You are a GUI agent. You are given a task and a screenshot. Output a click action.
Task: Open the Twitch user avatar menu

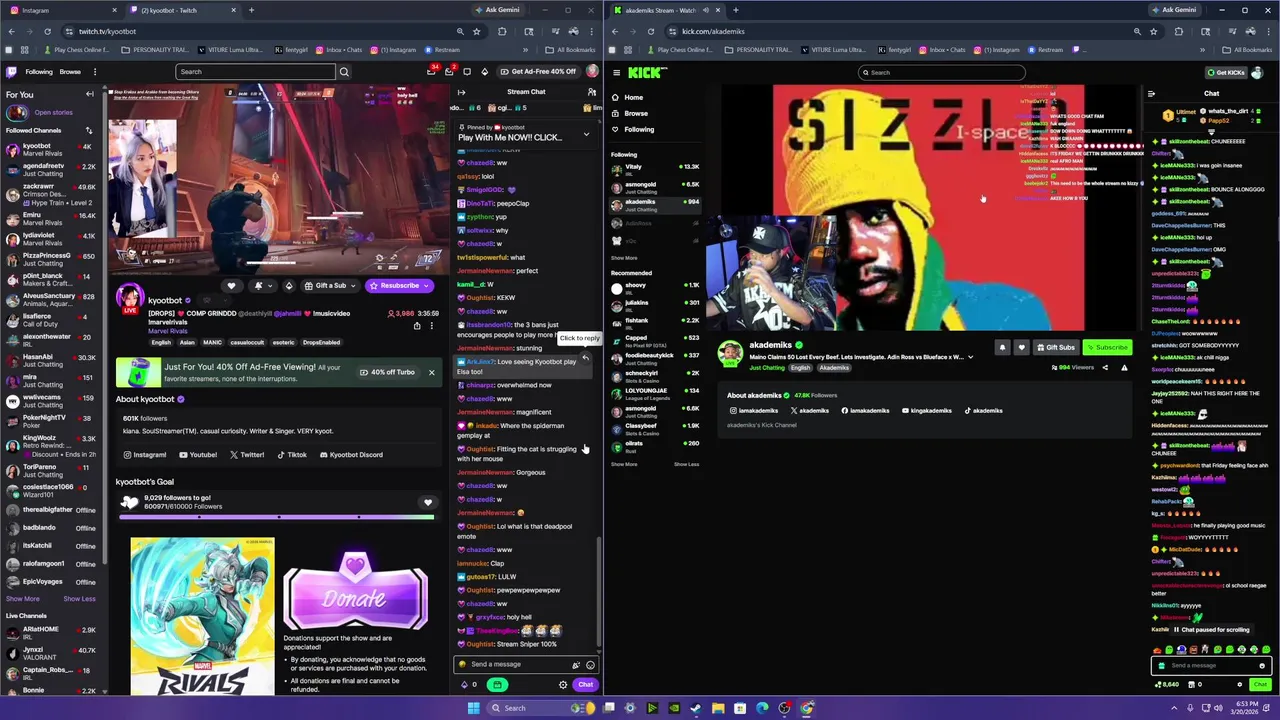592,71
